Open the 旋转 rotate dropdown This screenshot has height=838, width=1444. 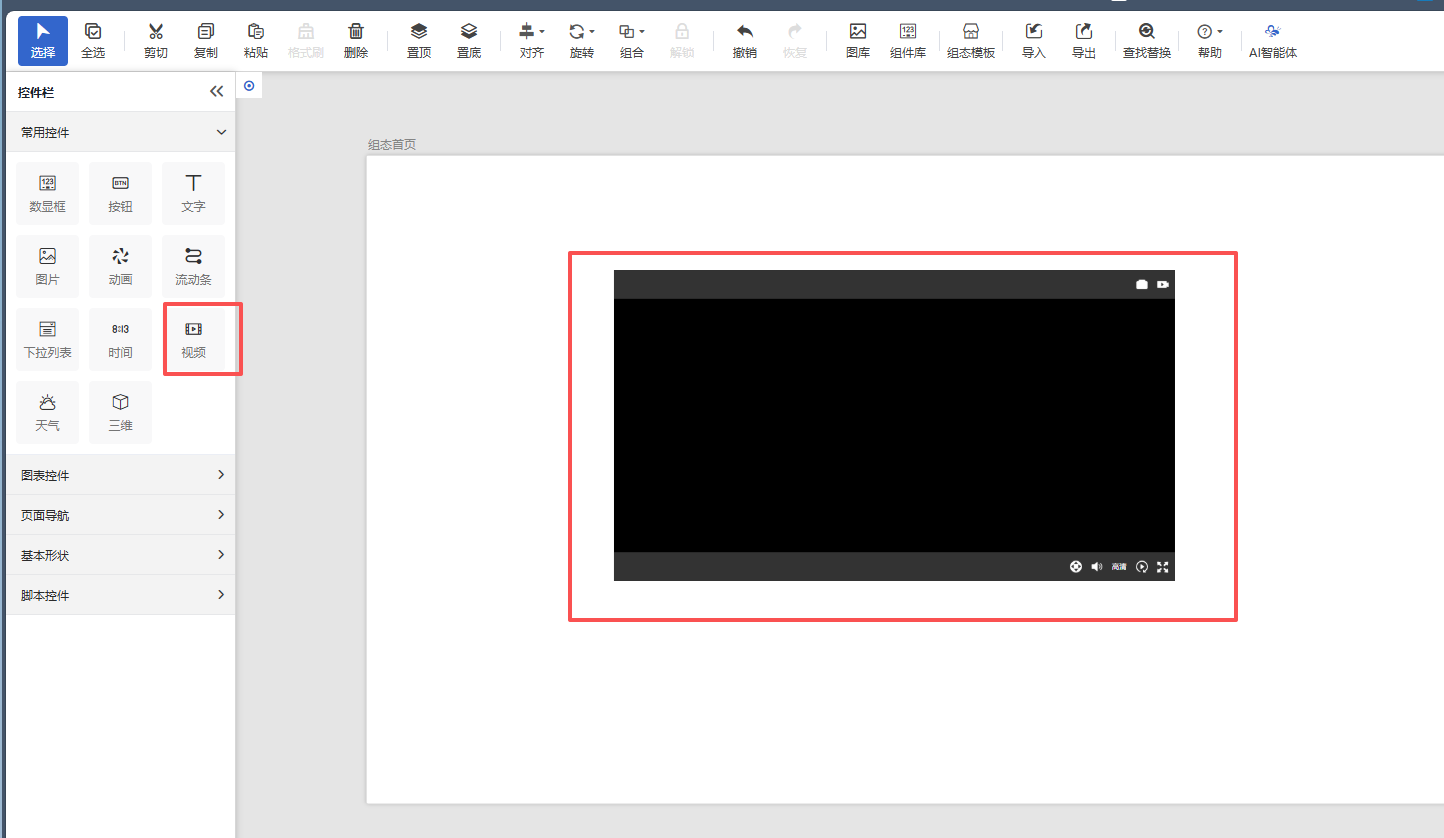pos(582,40)
